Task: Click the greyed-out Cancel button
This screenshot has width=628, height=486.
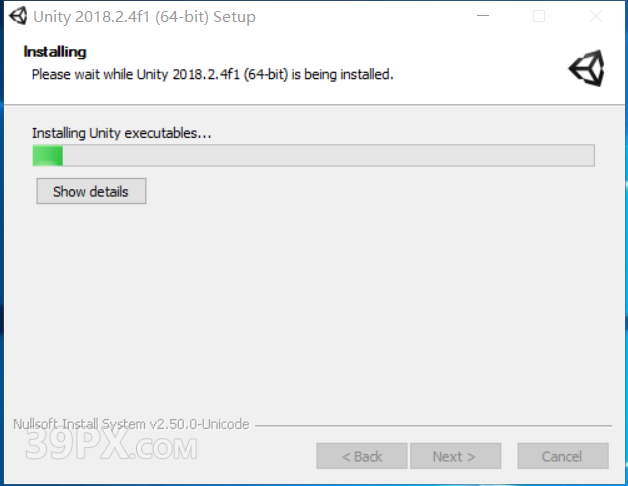Action: (563, 456)
